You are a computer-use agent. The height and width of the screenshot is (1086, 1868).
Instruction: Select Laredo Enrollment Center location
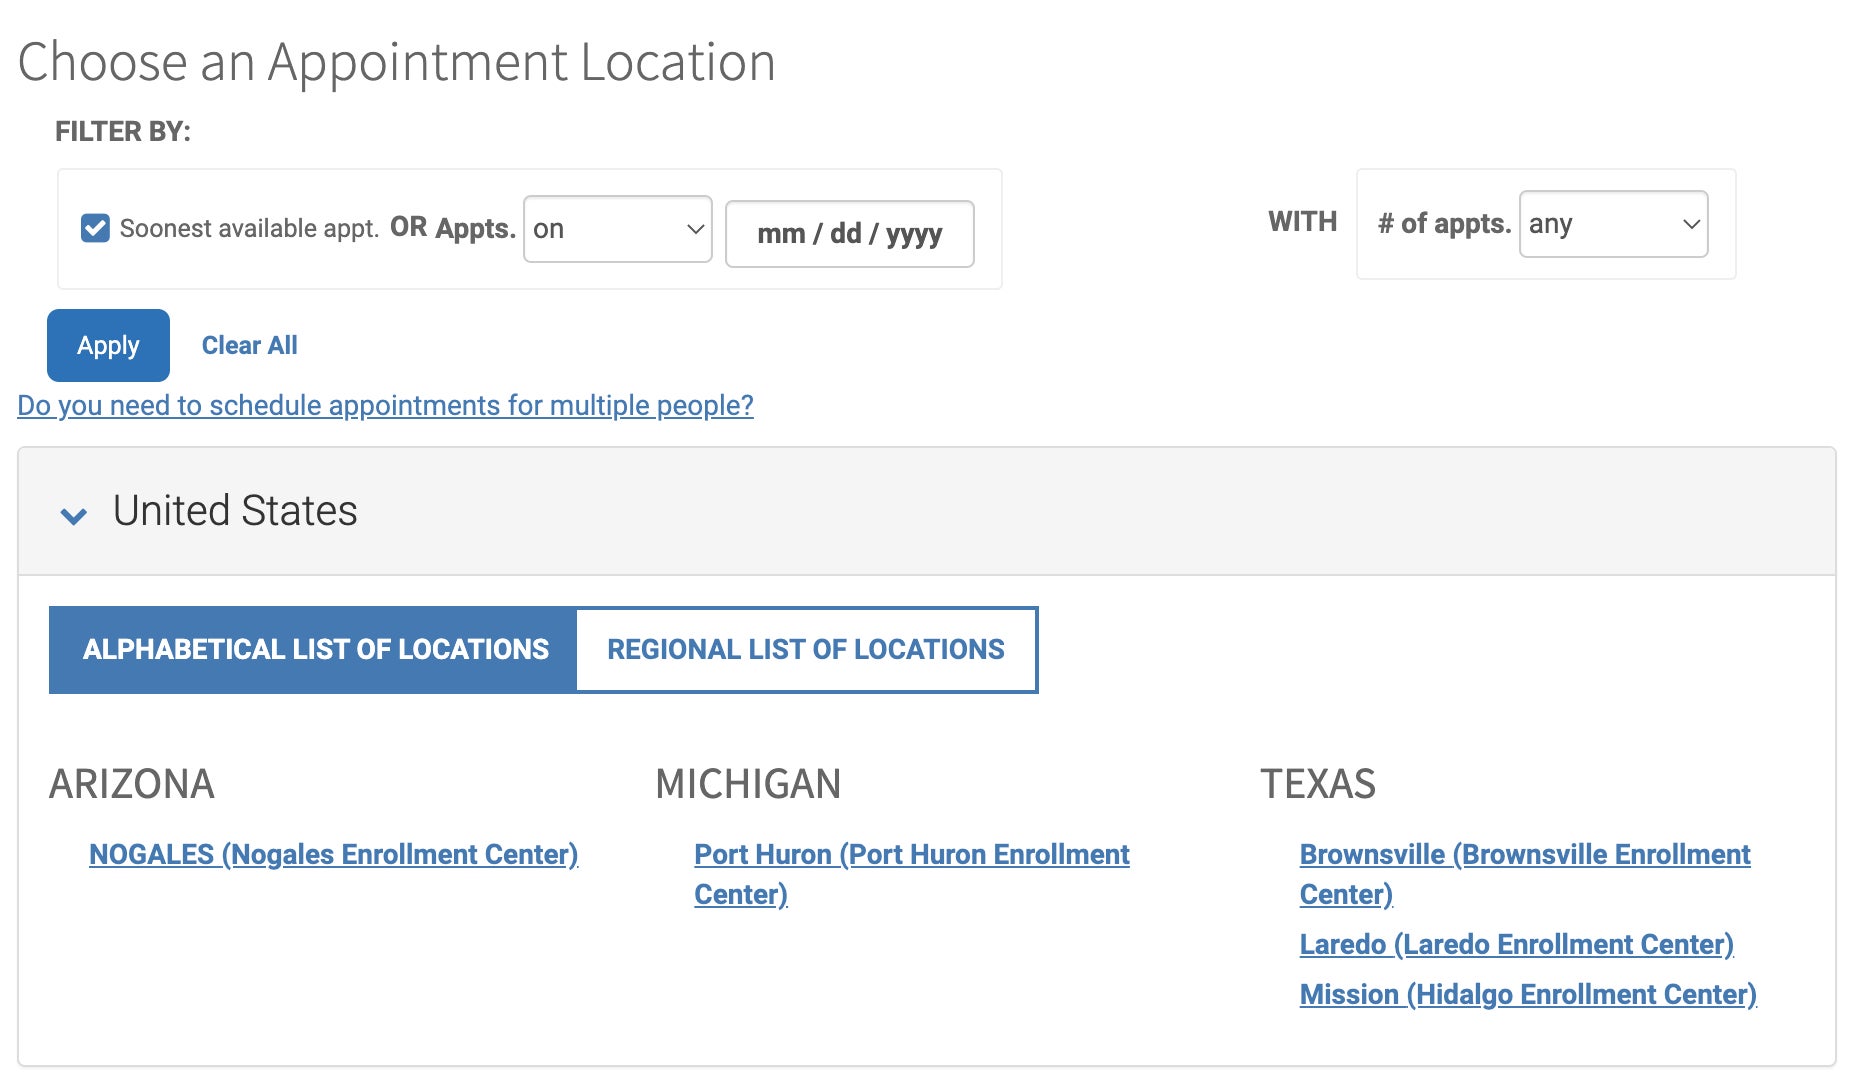tap(1515, 945)
